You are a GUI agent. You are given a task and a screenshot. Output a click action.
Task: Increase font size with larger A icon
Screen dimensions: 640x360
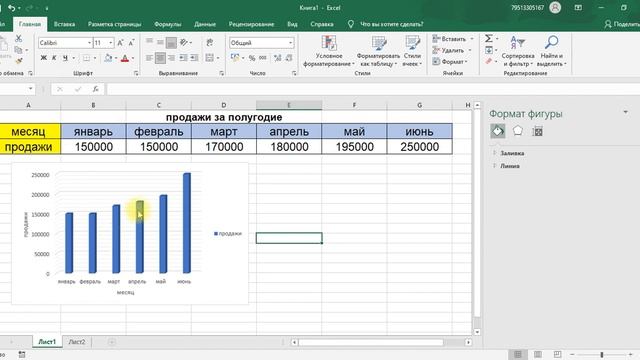[x=120, y=43]
